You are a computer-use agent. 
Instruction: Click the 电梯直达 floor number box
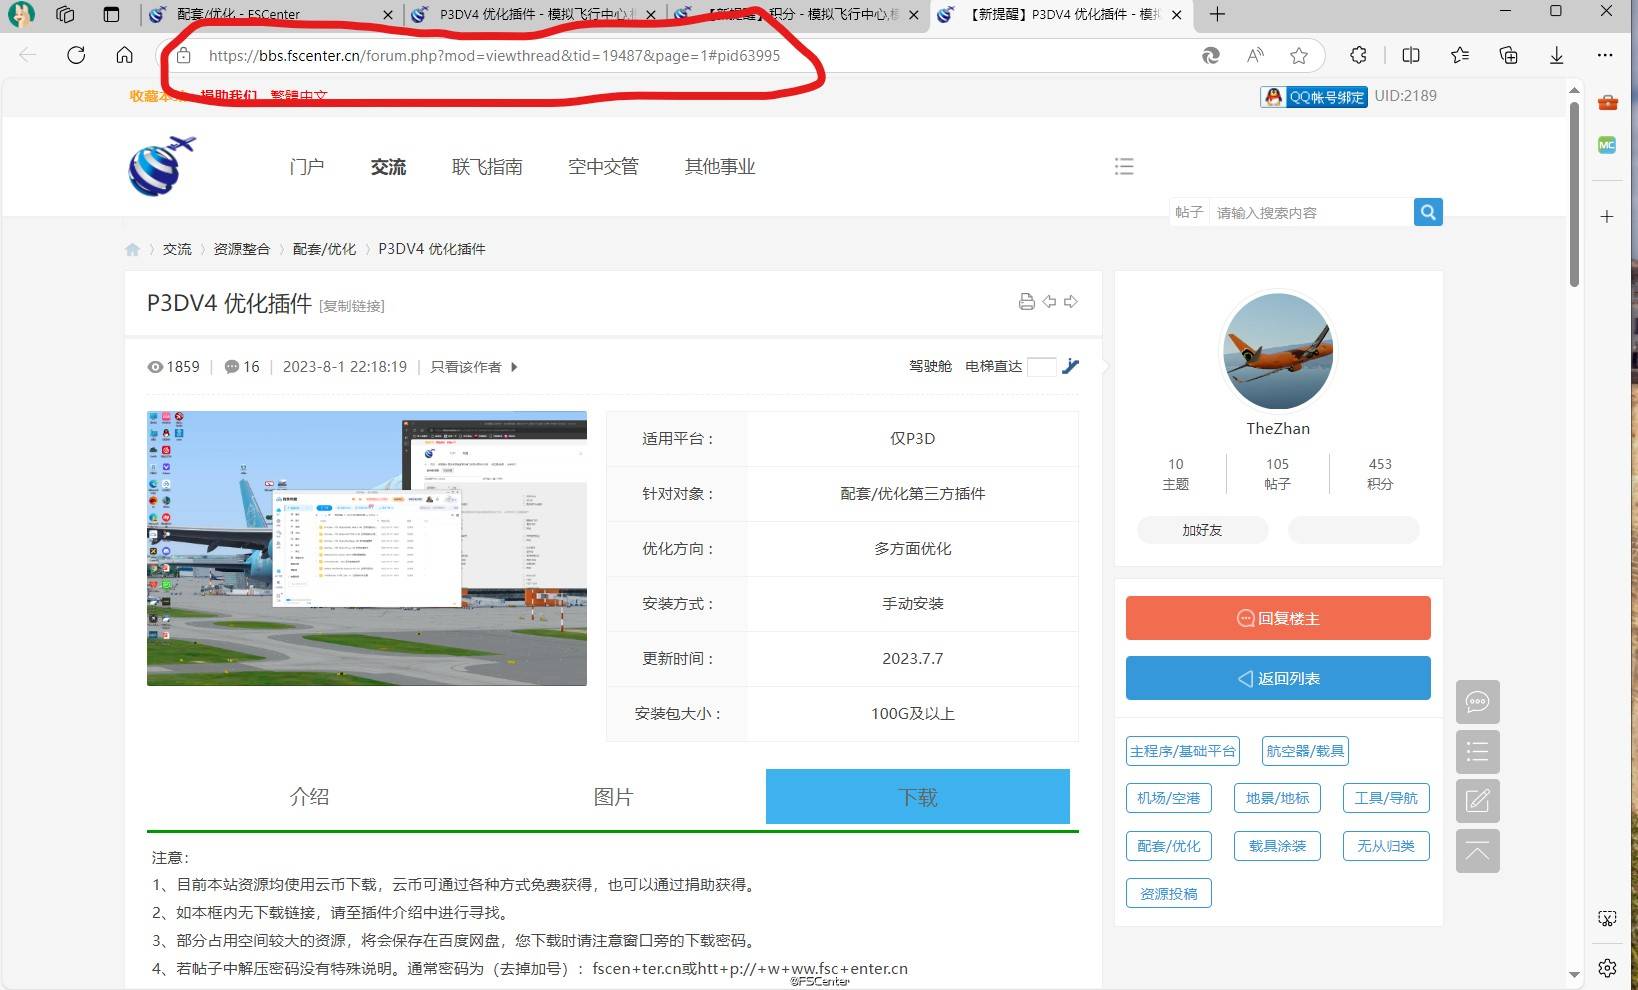1041,367
